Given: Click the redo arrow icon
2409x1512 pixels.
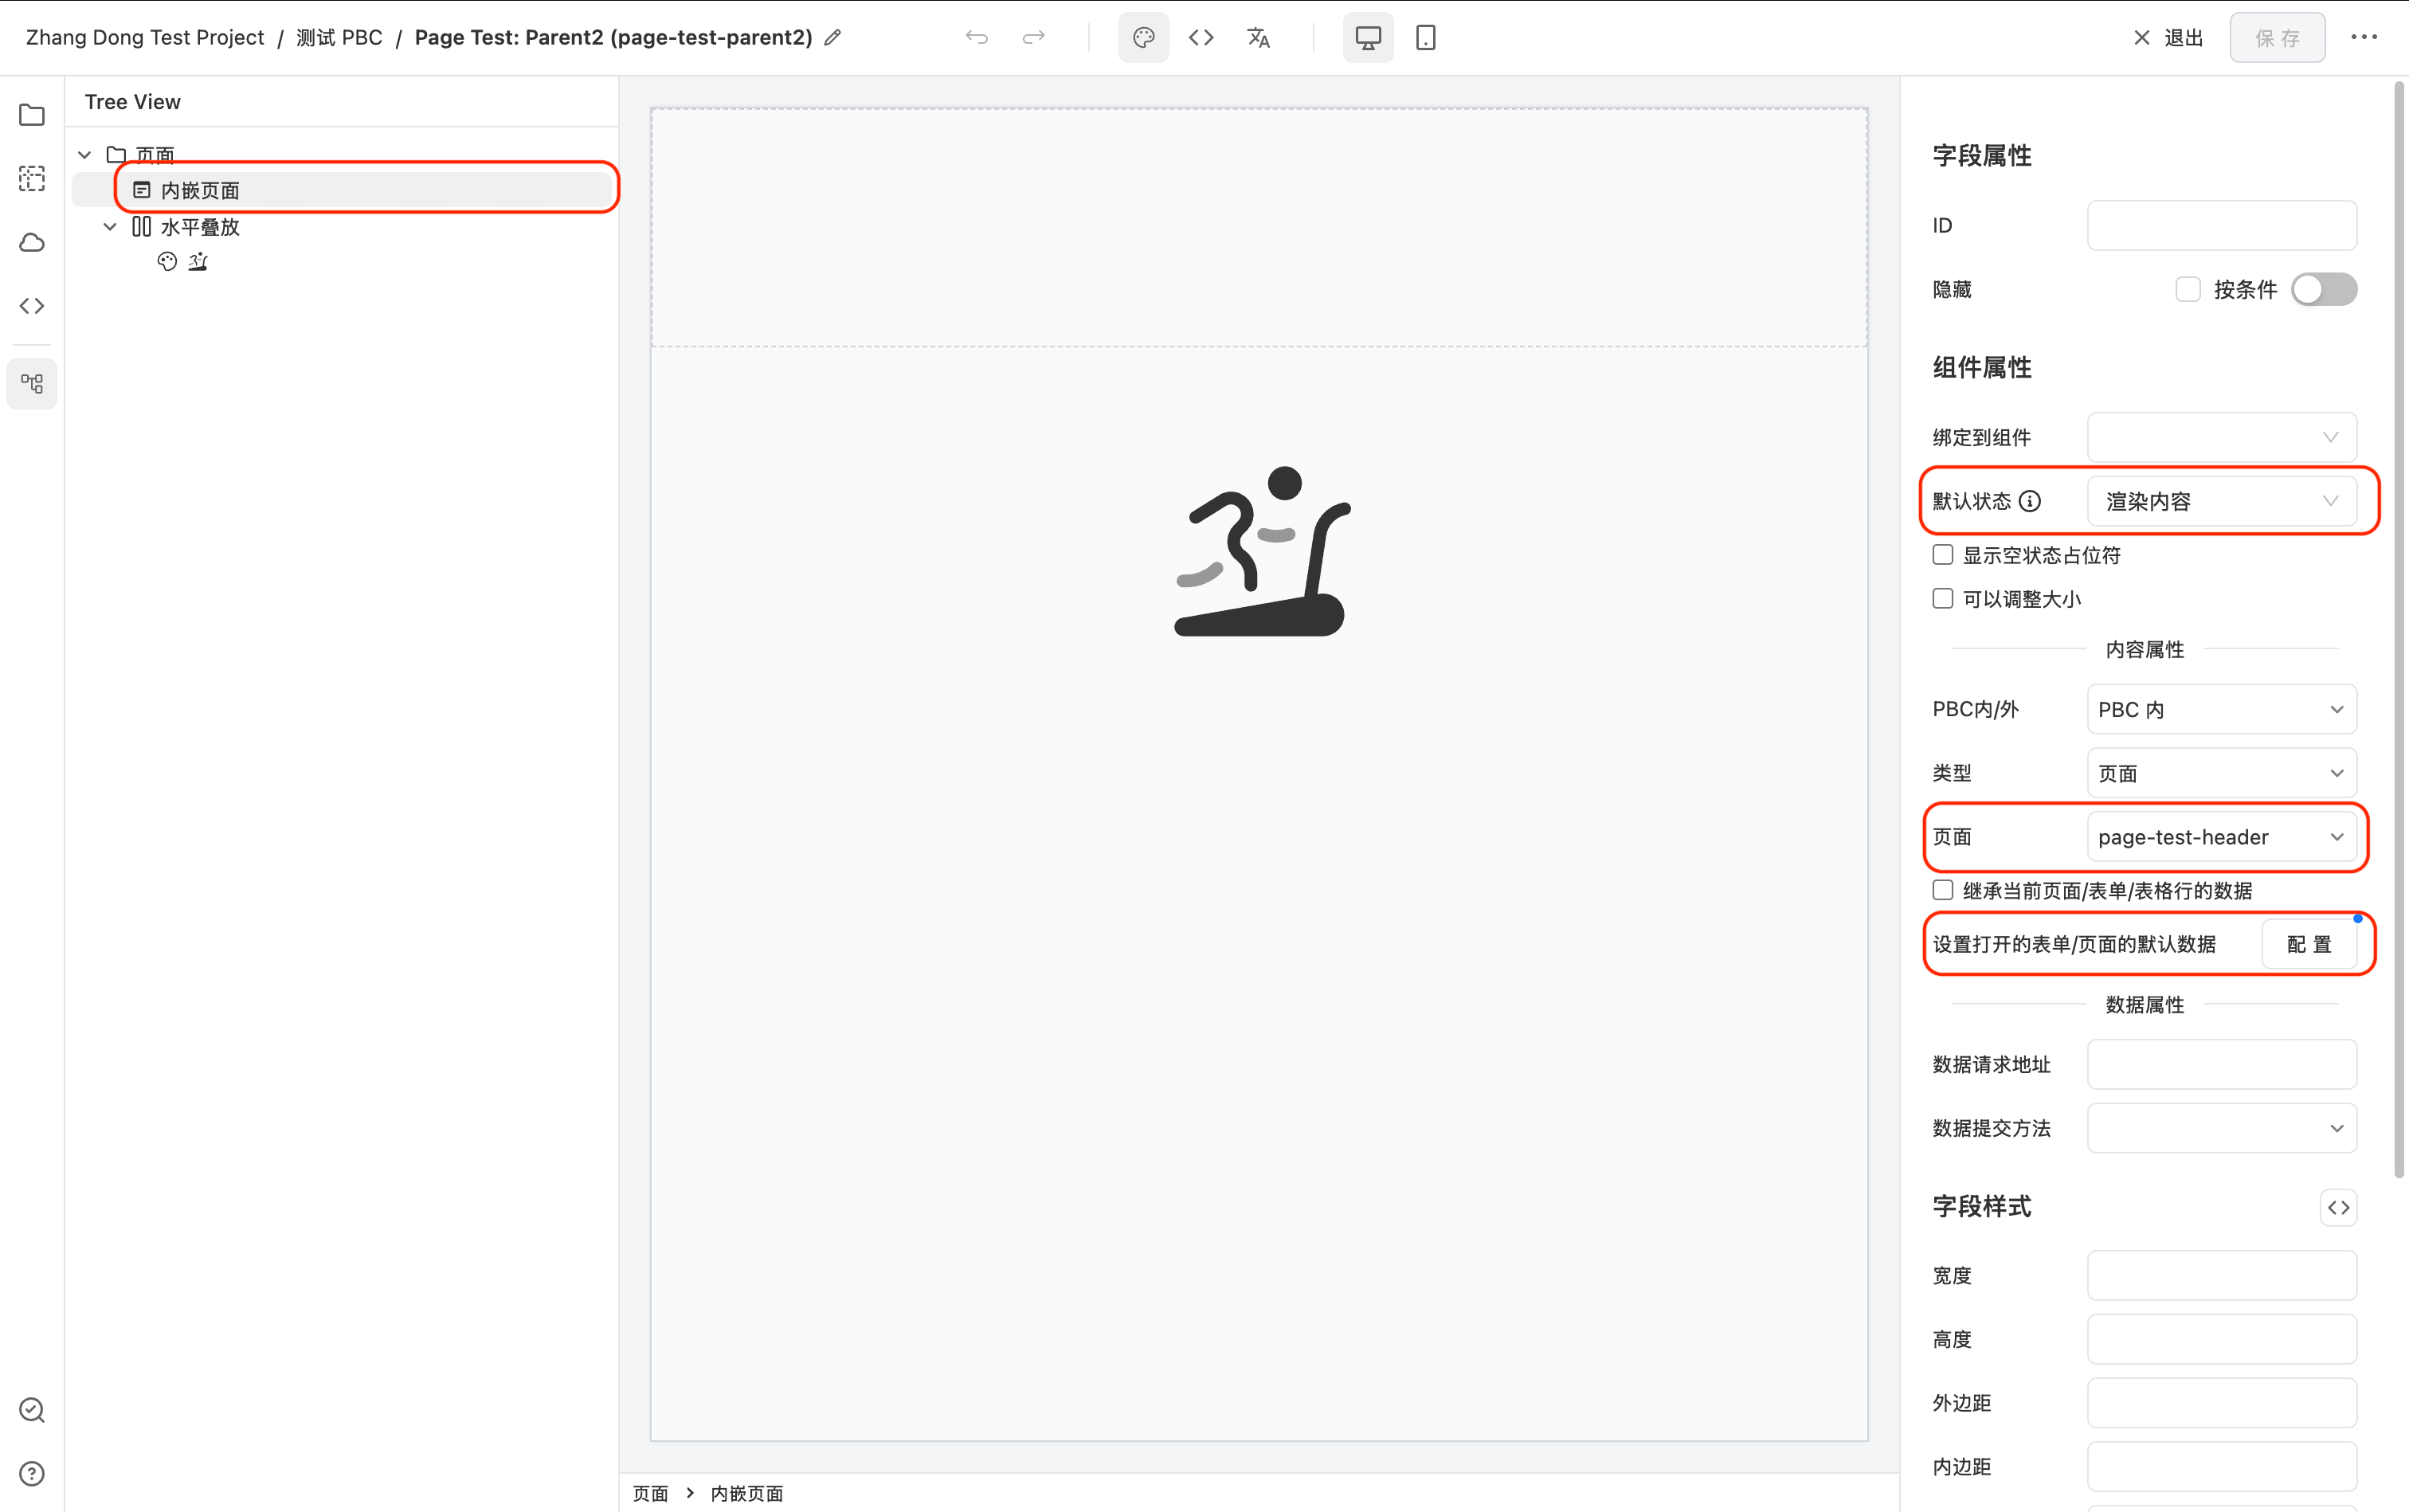Looking at the screenshot, I should [1033, 38].
